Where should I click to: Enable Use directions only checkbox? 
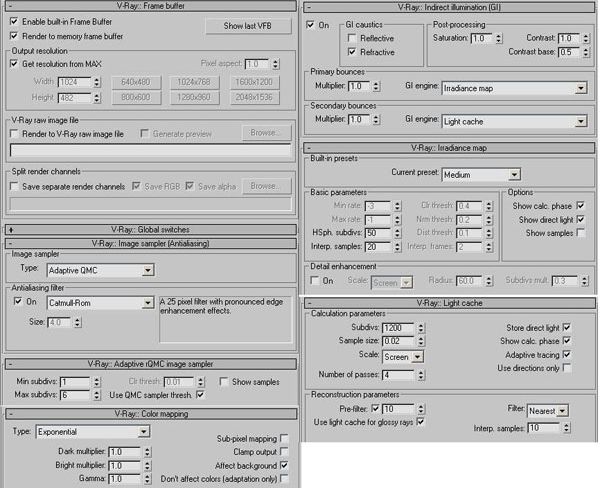567,368
